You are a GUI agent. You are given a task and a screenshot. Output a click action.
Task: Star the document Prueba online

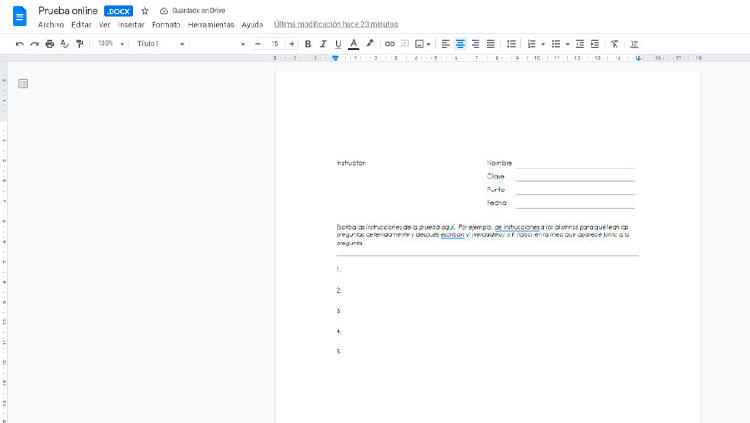pos(145,10)
